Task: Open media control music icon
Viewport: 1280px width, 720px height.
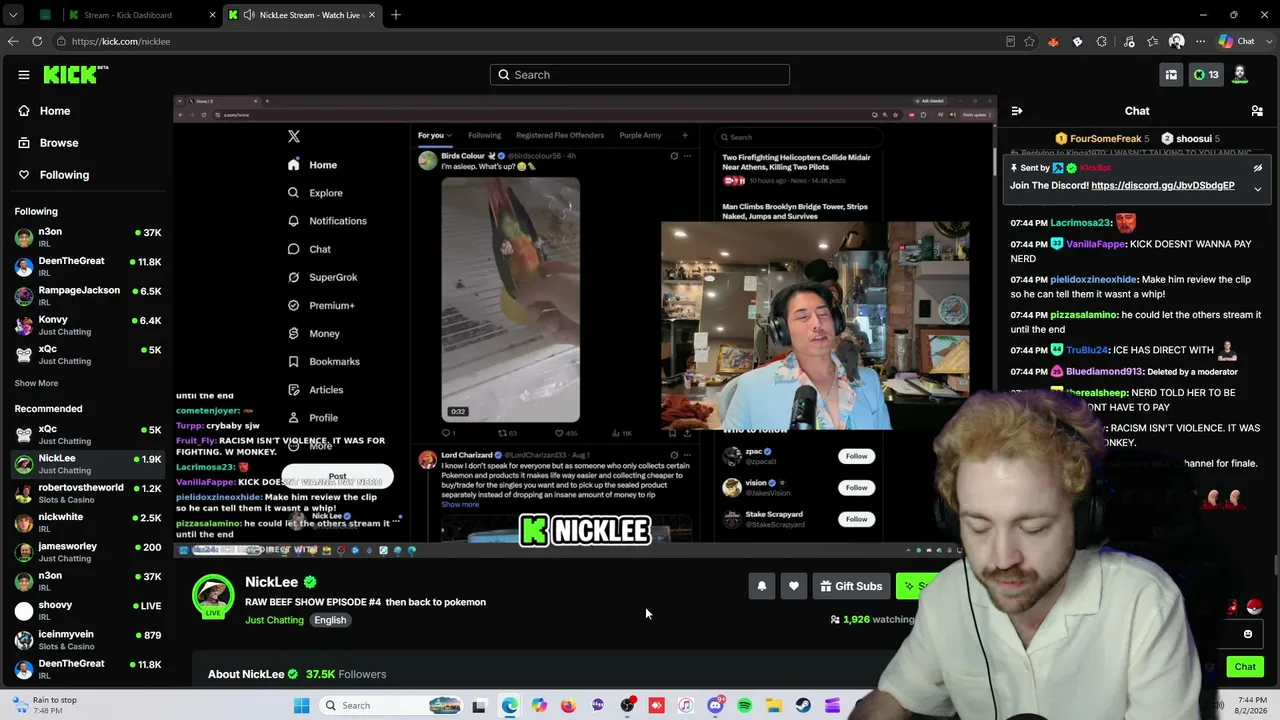Action: click(1129, 41)
